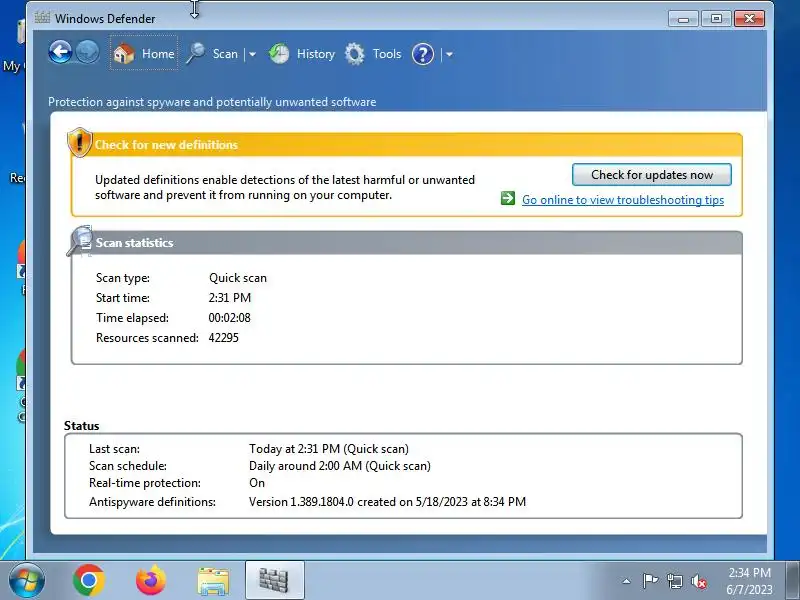Click the warning shield icon
This screenshot has height=600, width=800.
pyautogui.click(x=80, y=142)
